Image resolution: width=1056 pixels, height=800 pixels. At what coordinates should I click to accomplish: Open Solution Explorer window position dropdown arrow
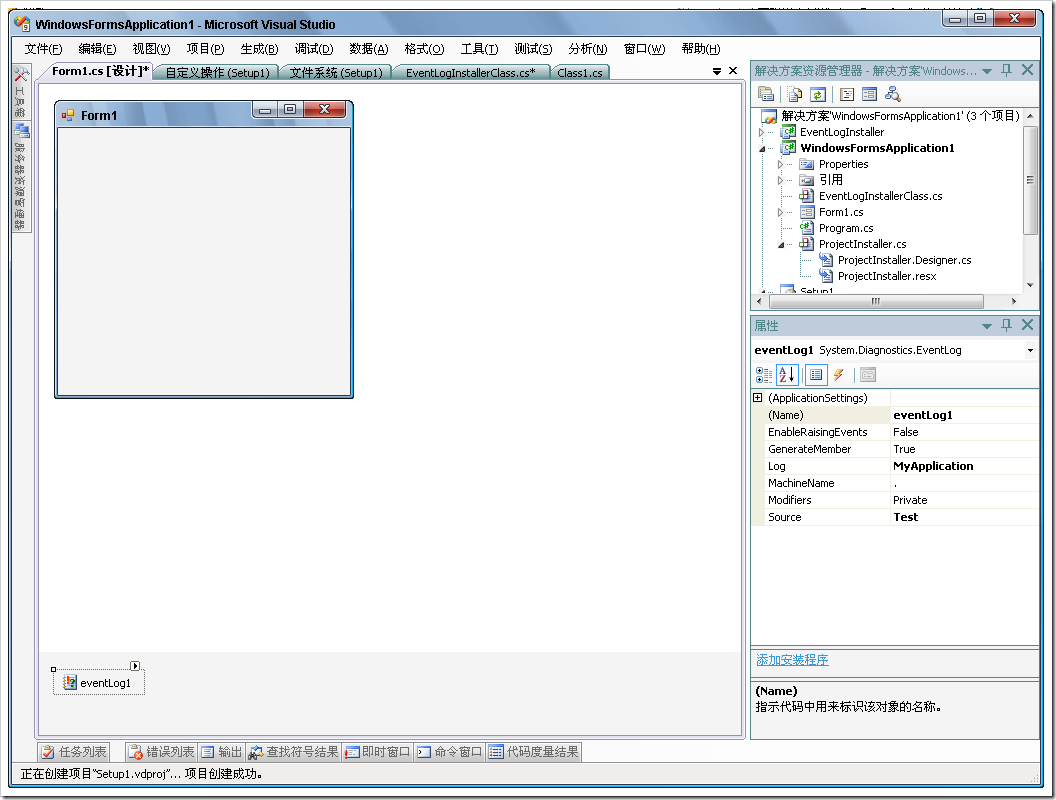[987, 71]
